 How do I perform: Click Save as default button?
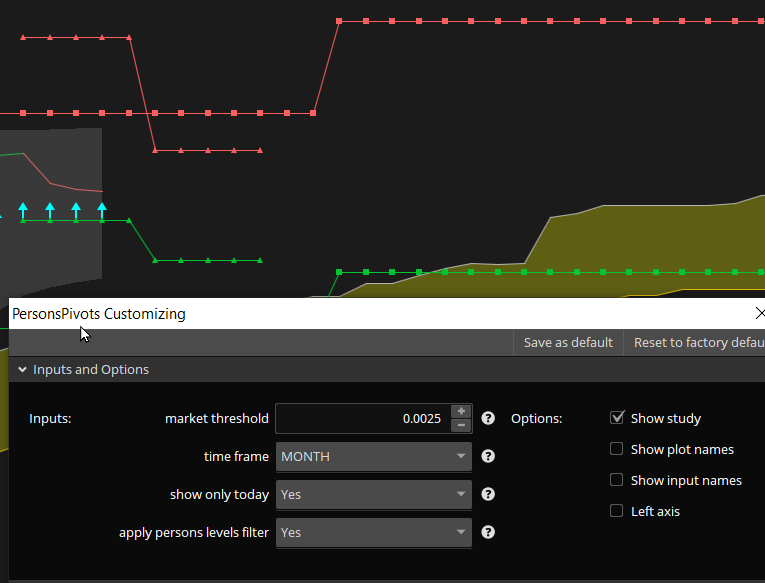click(568, 342)
